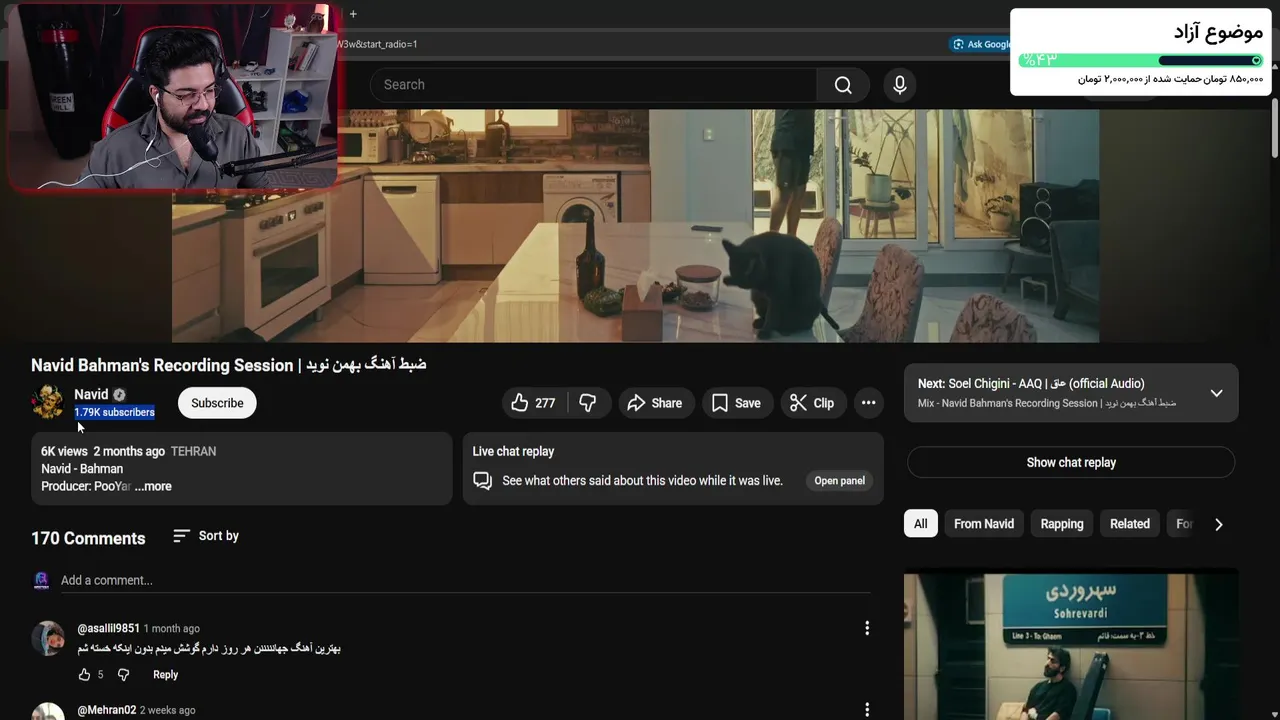The width and height of the screenshot is (1280, 720).
Task: Open Sort by comments menu
Action: [205, 536]
